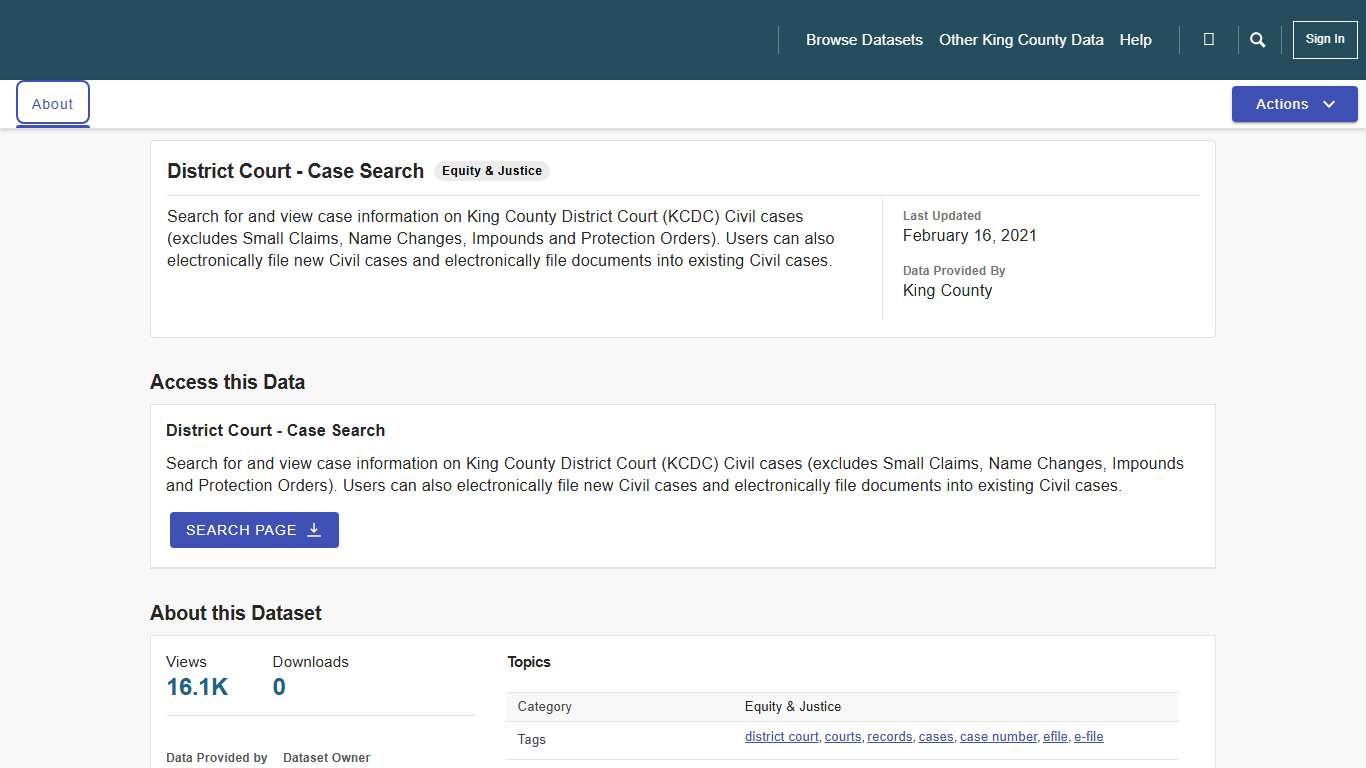Click the apps grid icon in header
This screenshot has width=1366, height=768.
pos(1208,39)
